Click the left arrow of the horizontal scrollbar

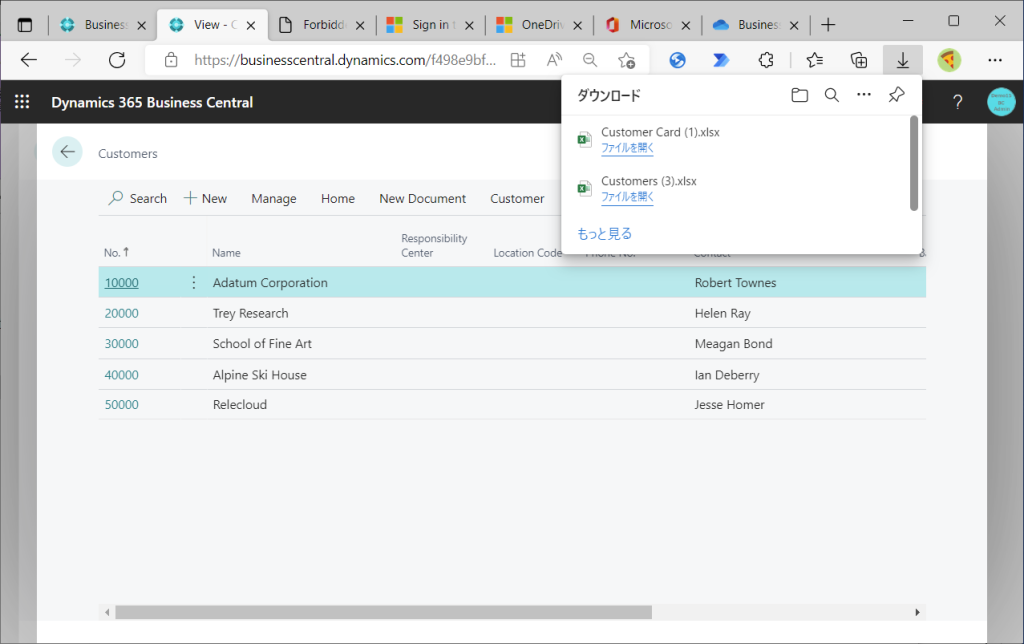[107, 612]
